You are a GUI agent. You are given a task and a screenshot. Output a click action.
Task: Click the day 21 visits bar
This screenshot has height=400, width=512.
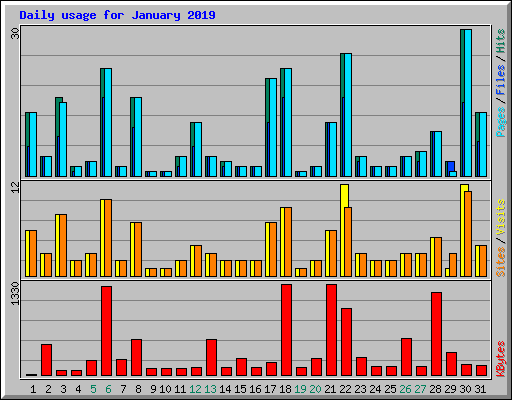click(327, 253)
